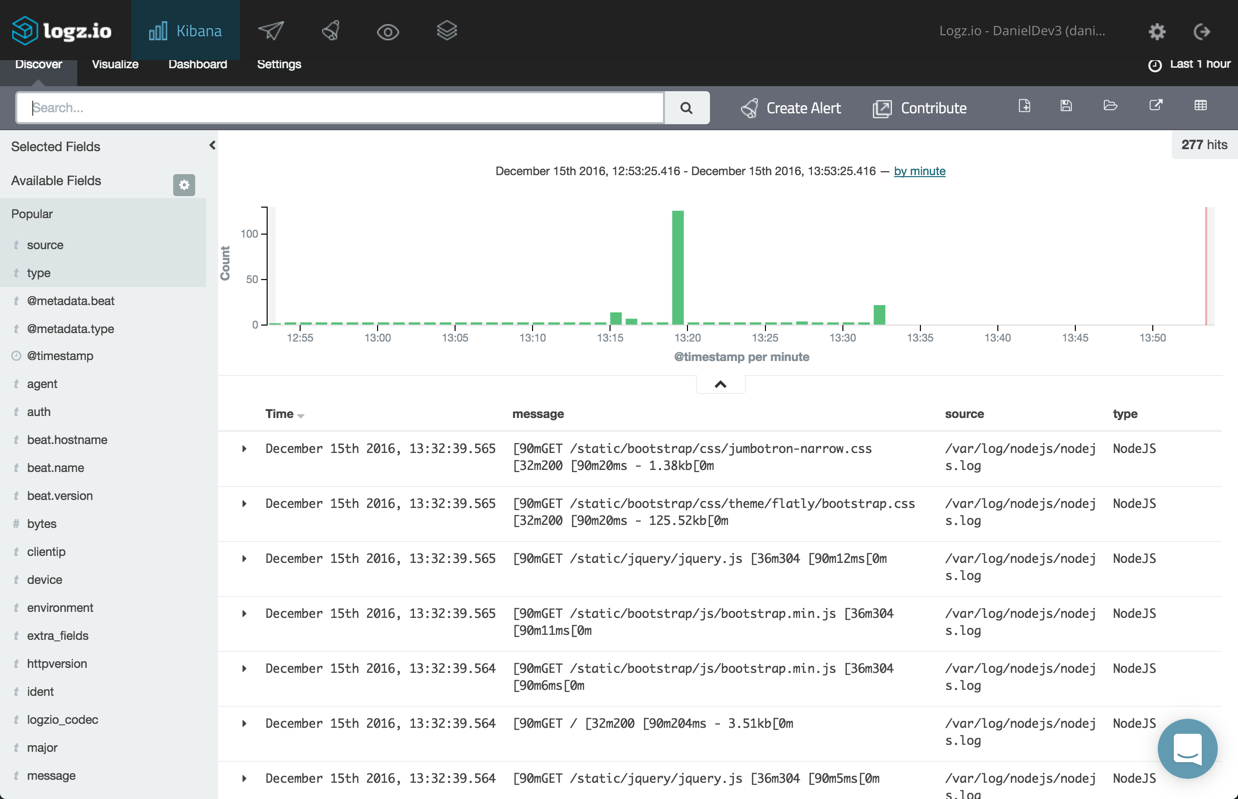Viewport: 1238px width, 799px height.
Task: Switch to the Visualize tab
Action: click(115, 64)
